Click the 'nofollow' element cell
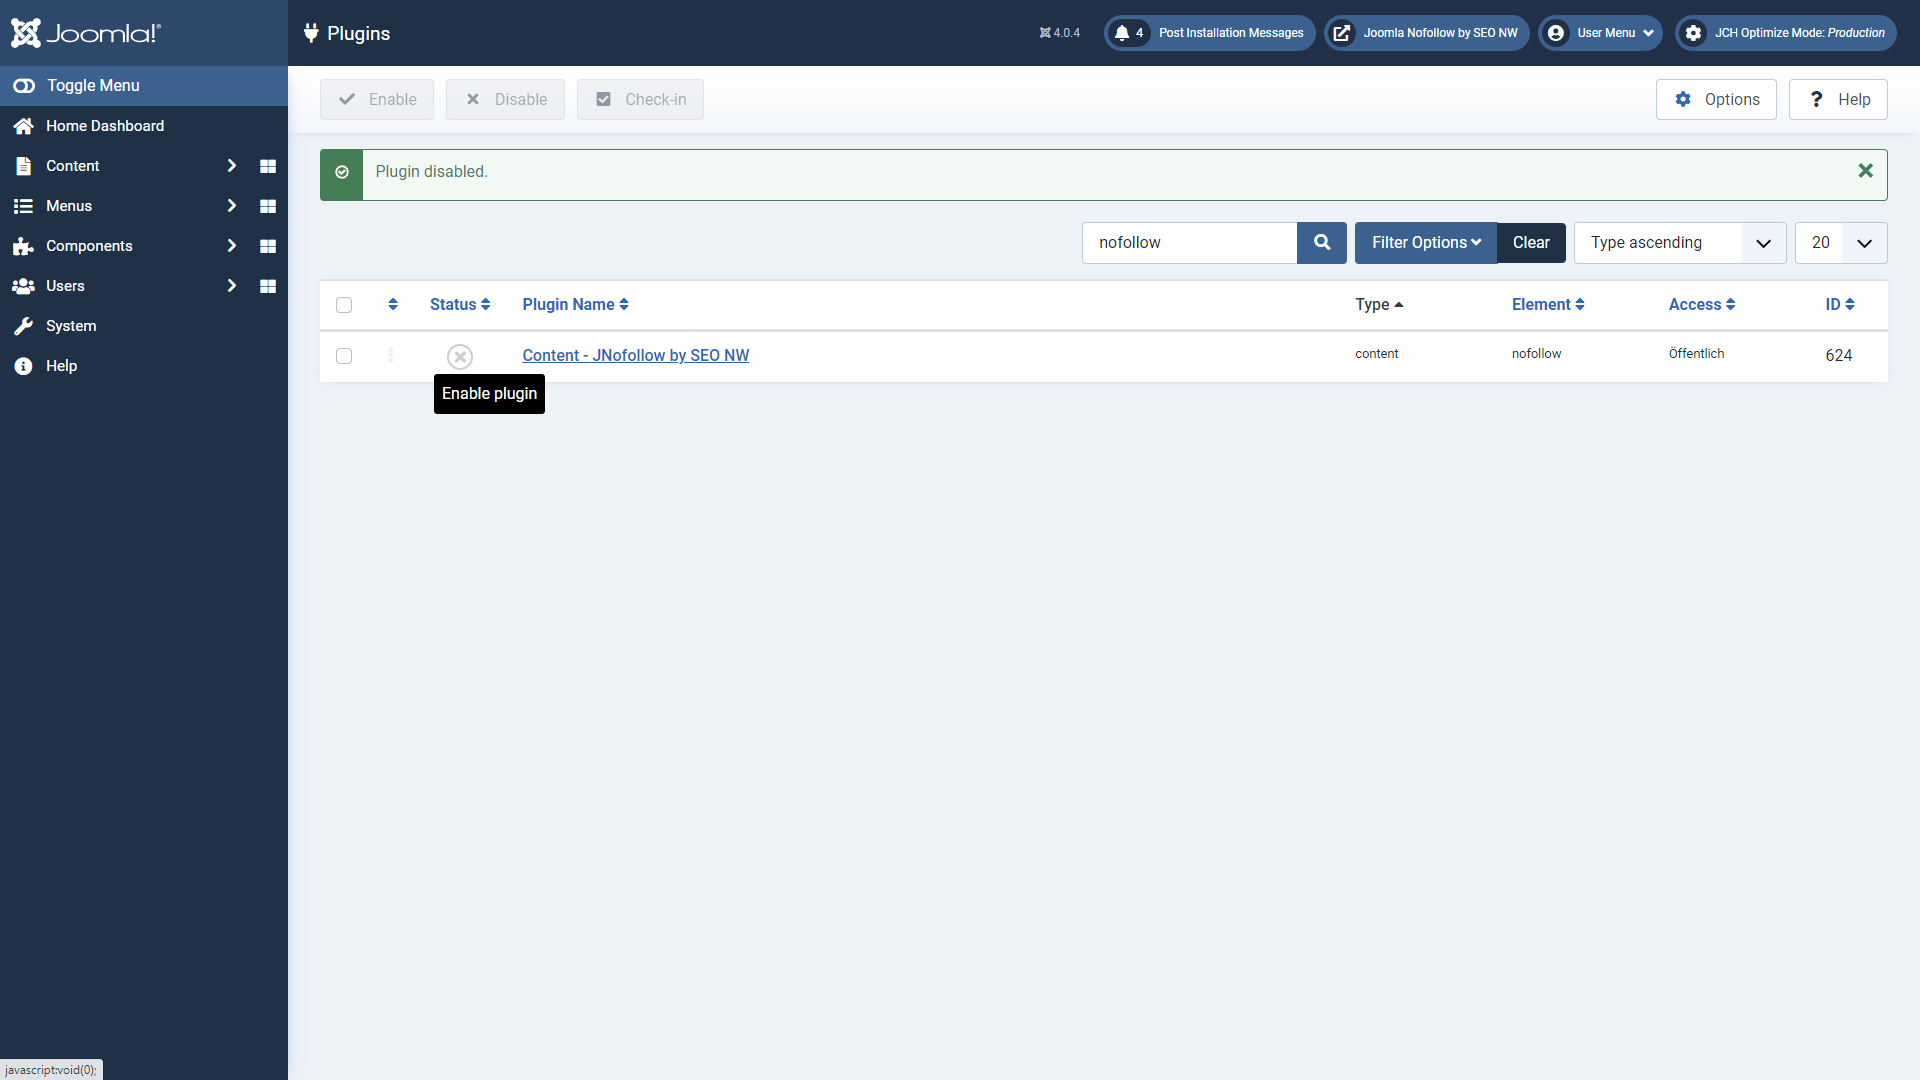 point(1536,354)
